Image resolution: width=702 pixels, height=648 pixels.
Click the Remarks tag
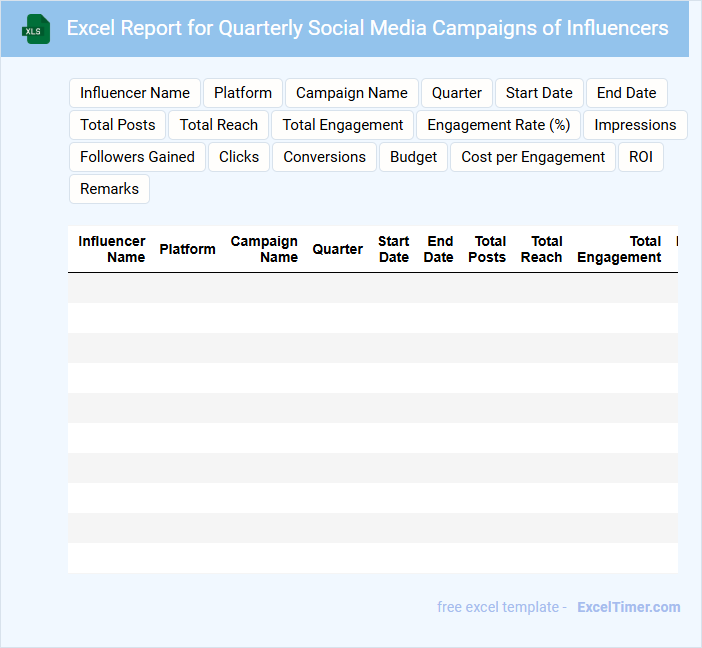pyautogui.click(x=109, y=189)
